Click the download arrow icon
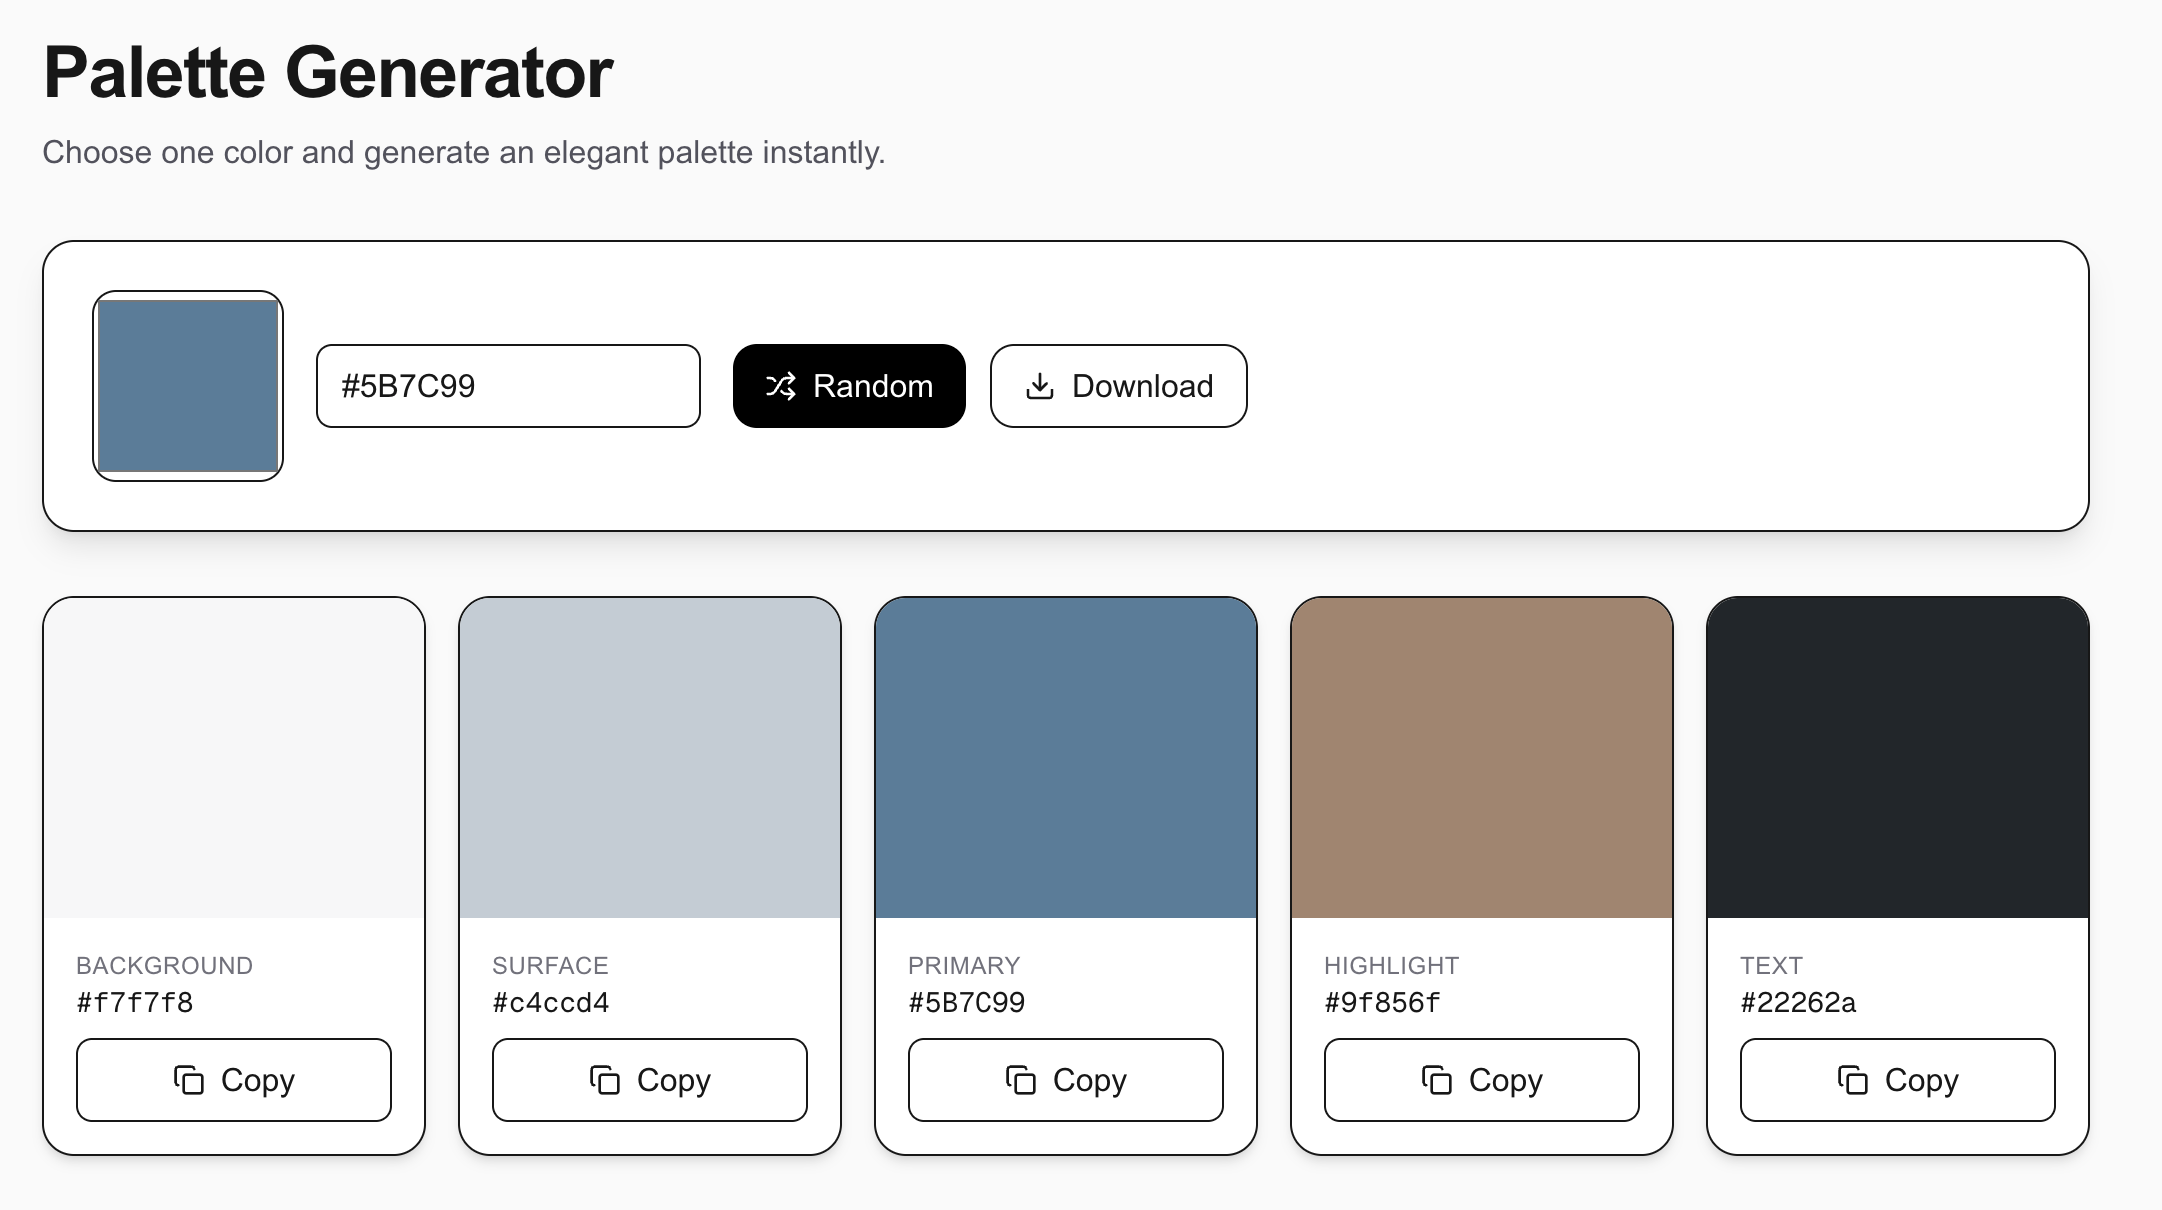The width and height of the screenshot is (2162, 1210). tap(1040, 386)
